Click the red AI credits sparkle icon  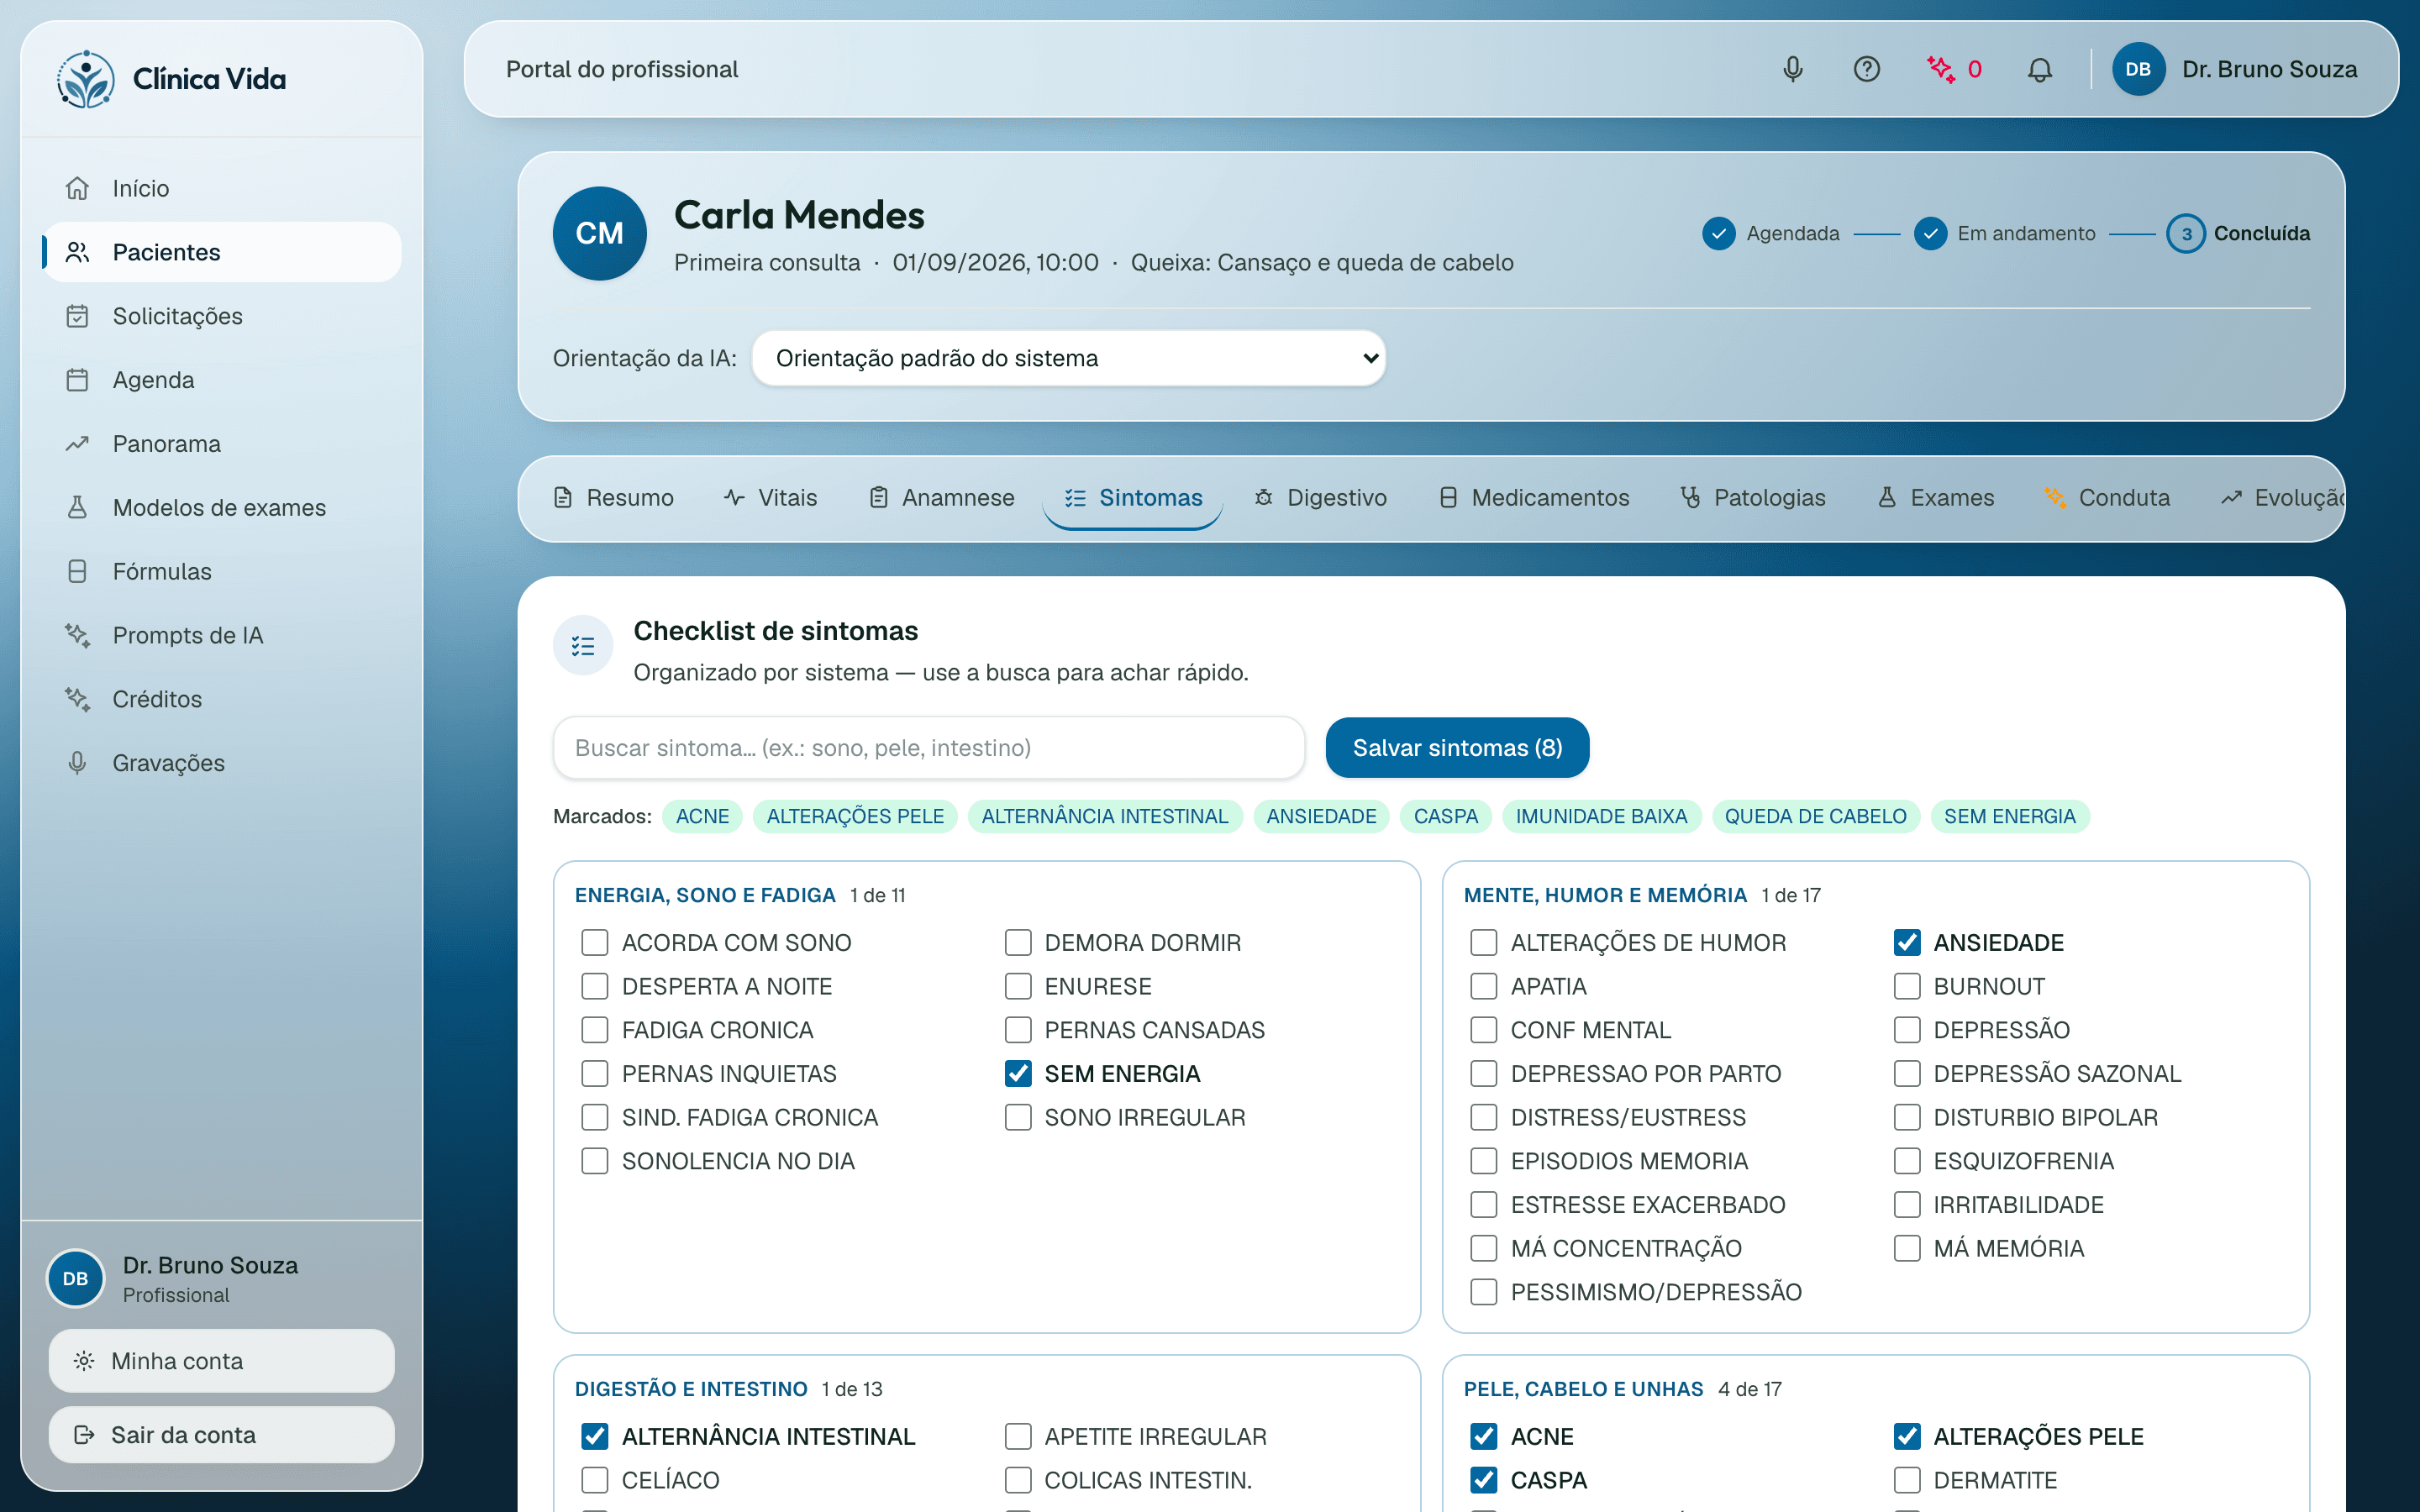click(x=1940, y=69)
